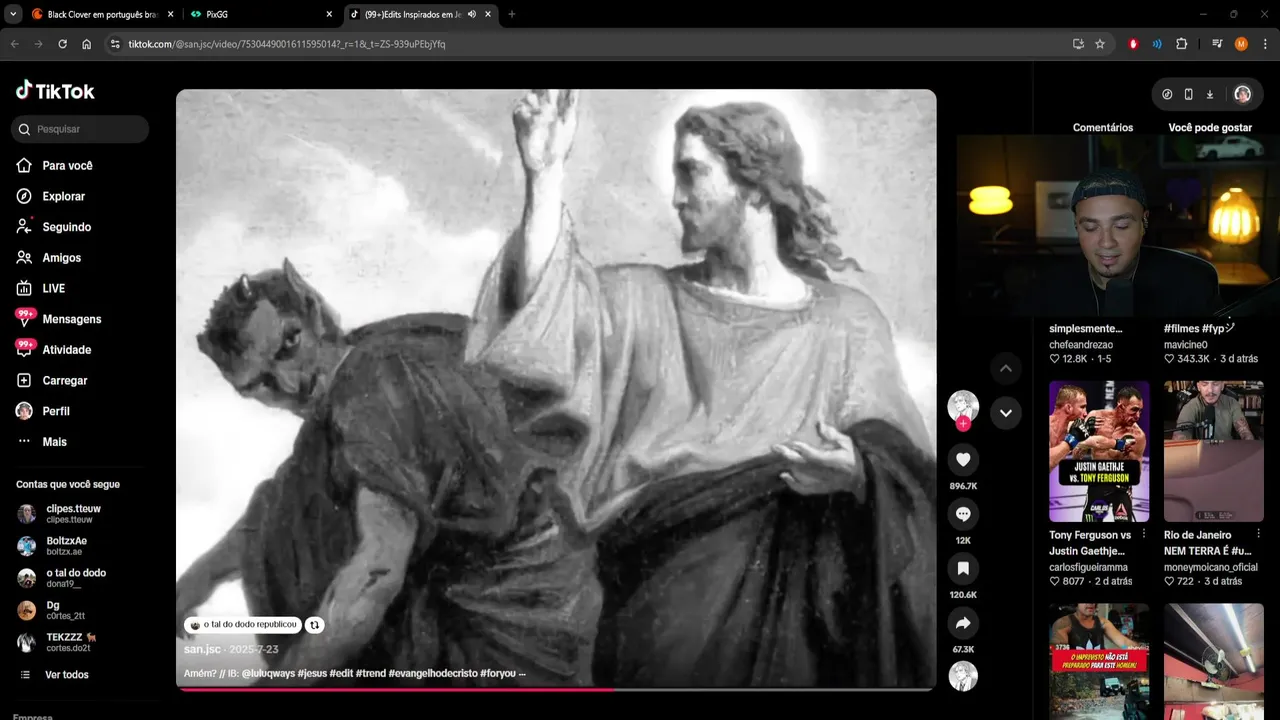The image size is (1280, 720).
Task: Open moneymoicano_oficial author link
Action: point(1211,567)
